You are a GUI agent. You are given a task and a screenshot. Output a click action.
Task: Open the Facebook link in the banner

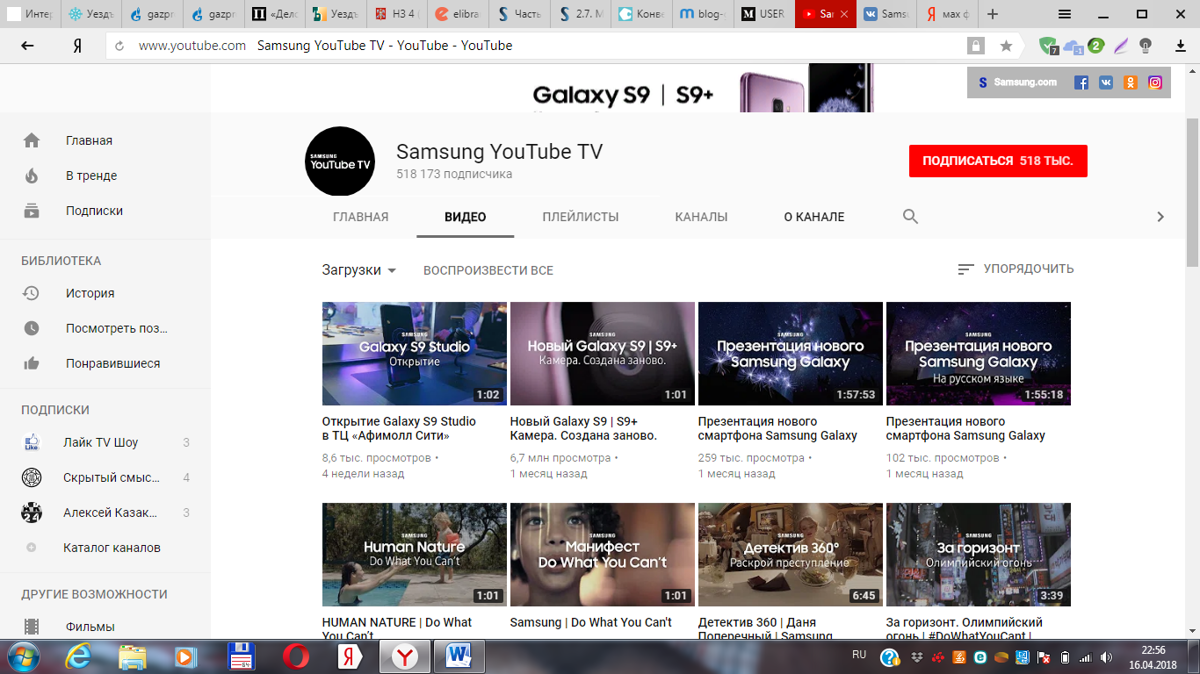tap(1081, 83)
